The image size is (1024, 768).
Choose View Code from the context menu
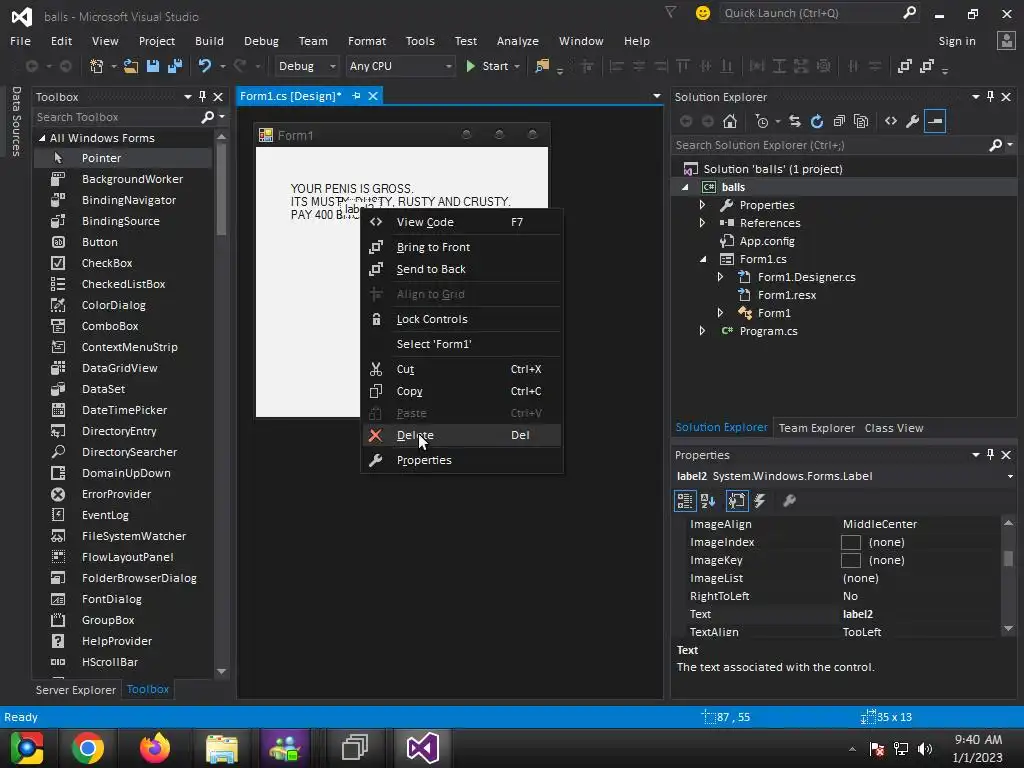click(462, 222)
